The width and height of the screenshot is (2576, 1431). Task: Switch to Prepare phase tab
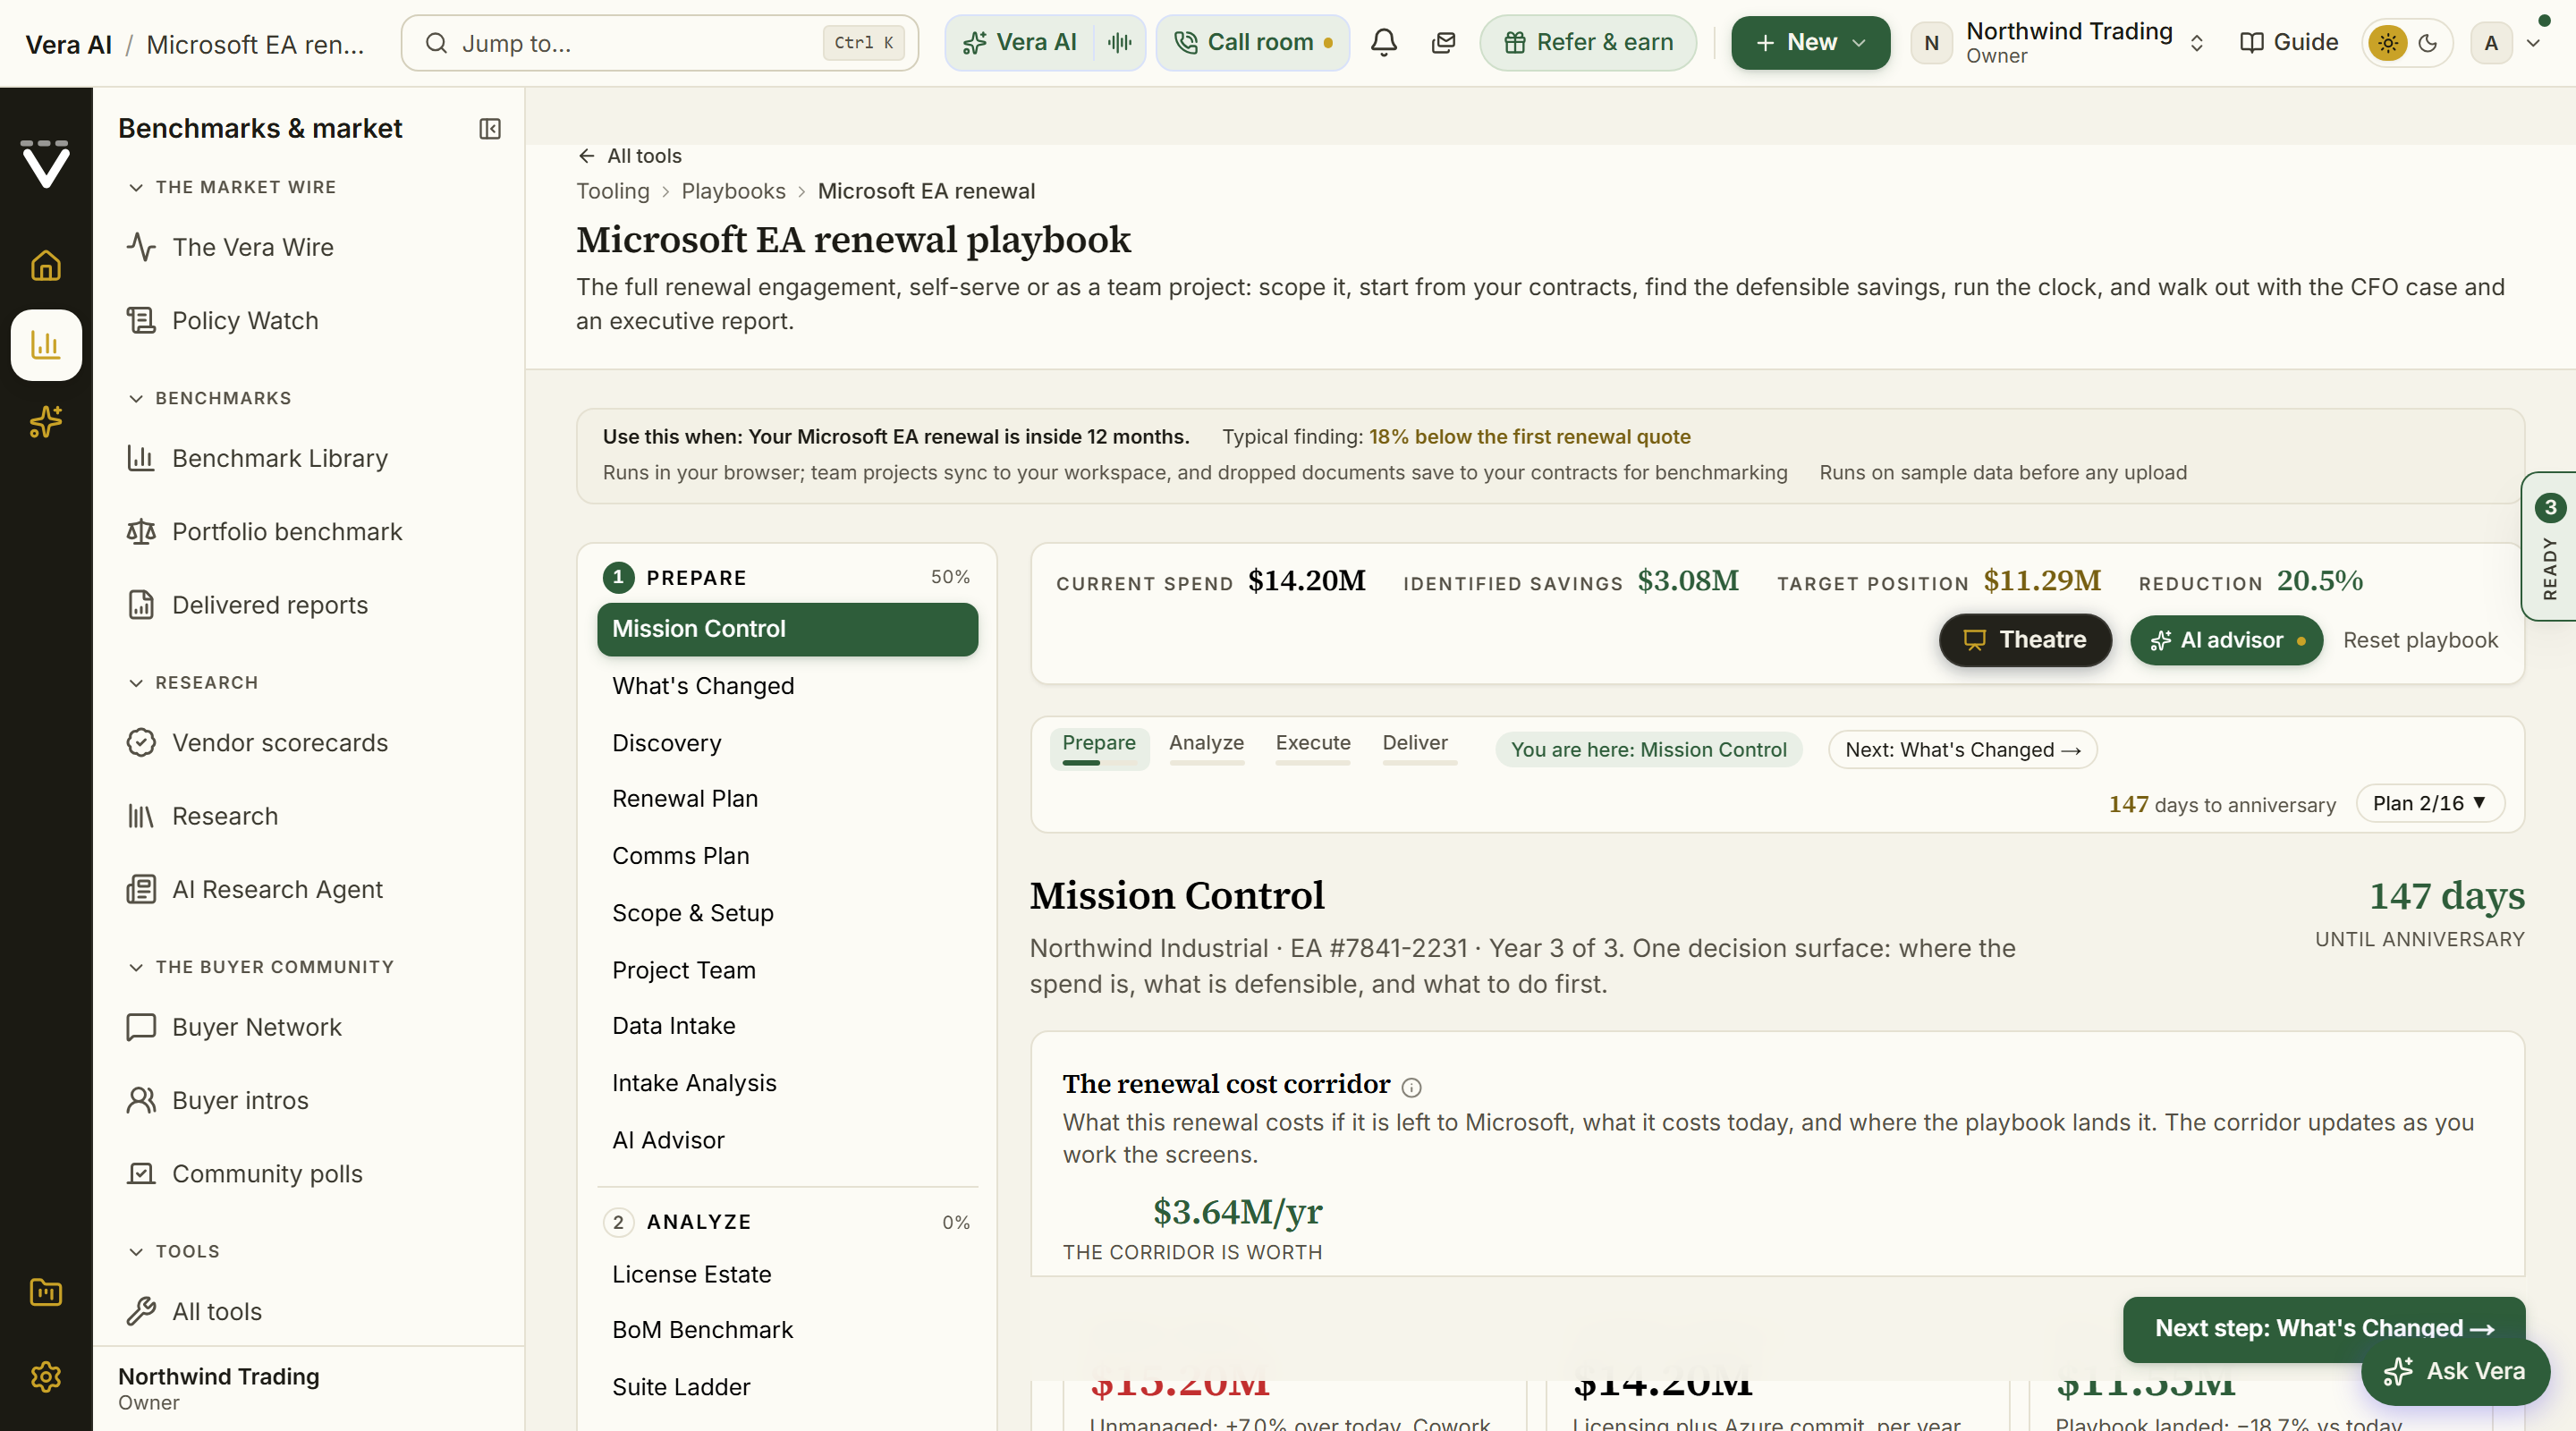1098,747
